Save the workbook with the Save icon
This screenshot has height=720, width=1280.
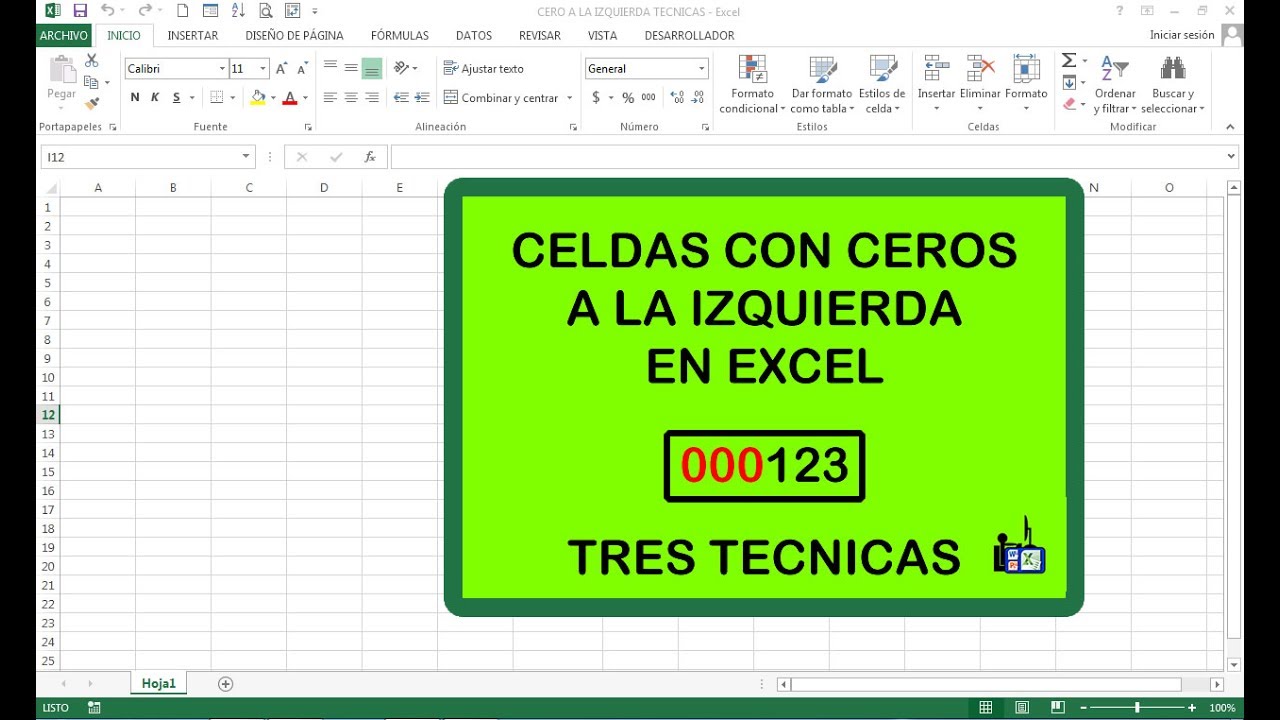click(x=80, y=11)
